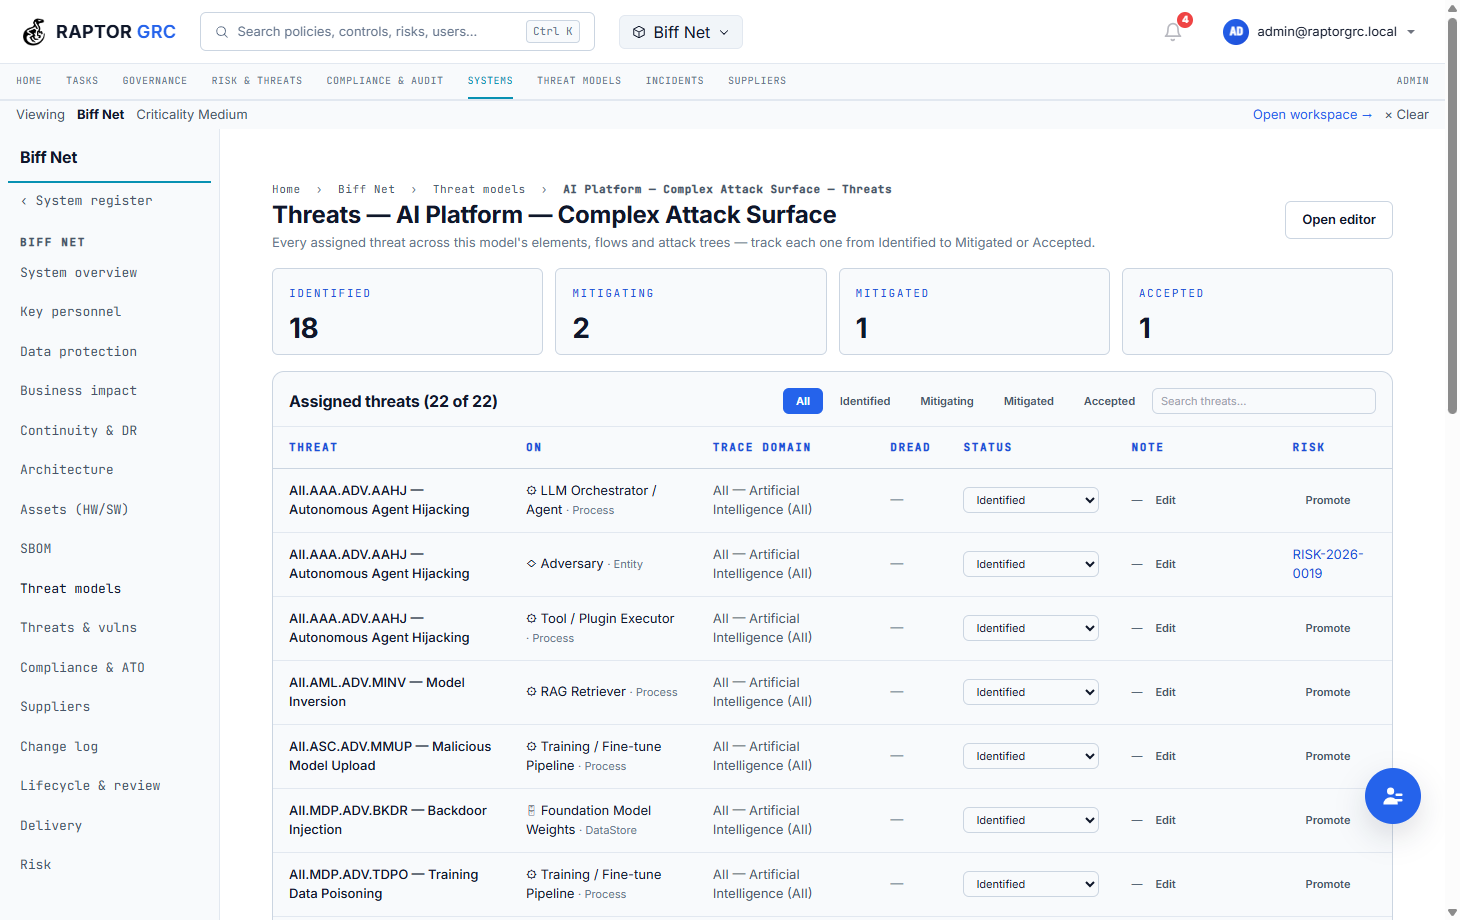Edit note for the RAG Retriever row
This screenshot has width=1460, height=920.
[1166, 692]
